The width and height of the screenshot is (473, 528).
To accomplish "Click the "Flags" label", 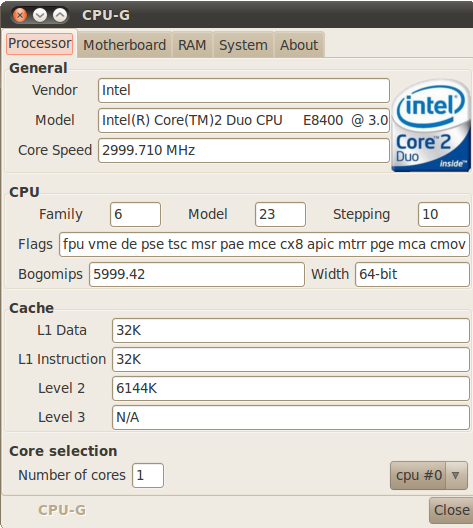I will pos(35,244).
